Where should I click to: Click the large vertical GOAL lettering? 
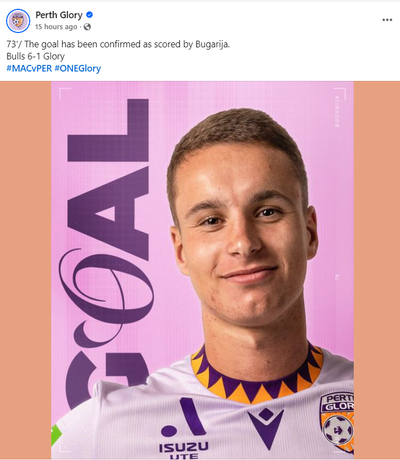point(107,253)
